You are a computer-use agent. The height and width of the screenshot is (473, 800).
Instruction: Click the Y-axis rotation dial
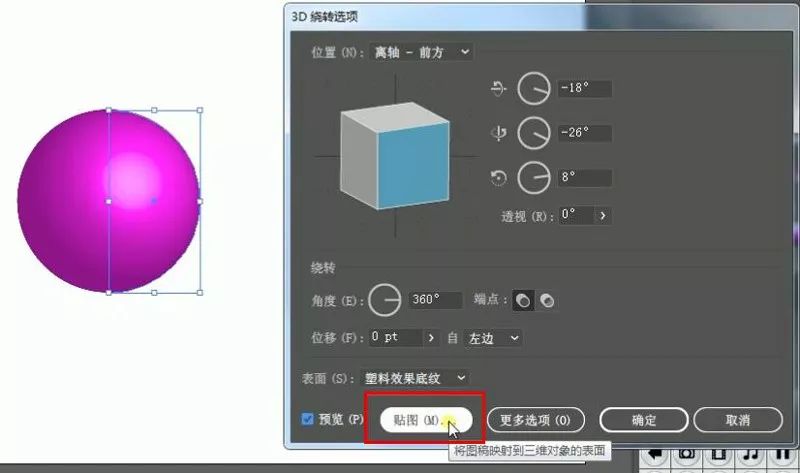[x=533, y=133]
